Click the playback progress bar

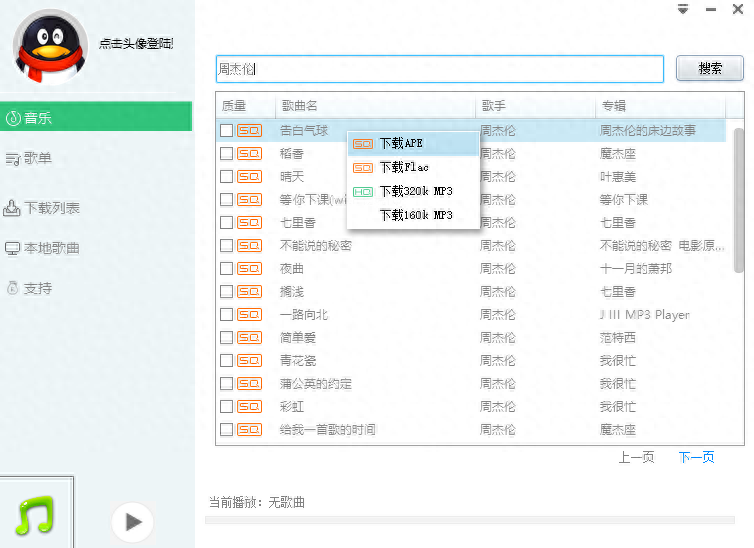(x=469, y=520)
